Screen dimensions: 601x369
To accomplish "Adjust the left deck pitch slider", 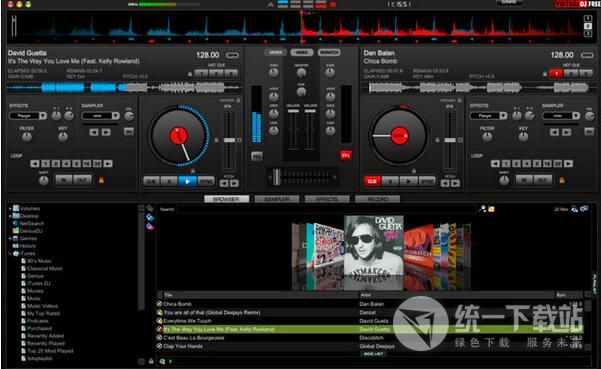I will tap(230, 140).
